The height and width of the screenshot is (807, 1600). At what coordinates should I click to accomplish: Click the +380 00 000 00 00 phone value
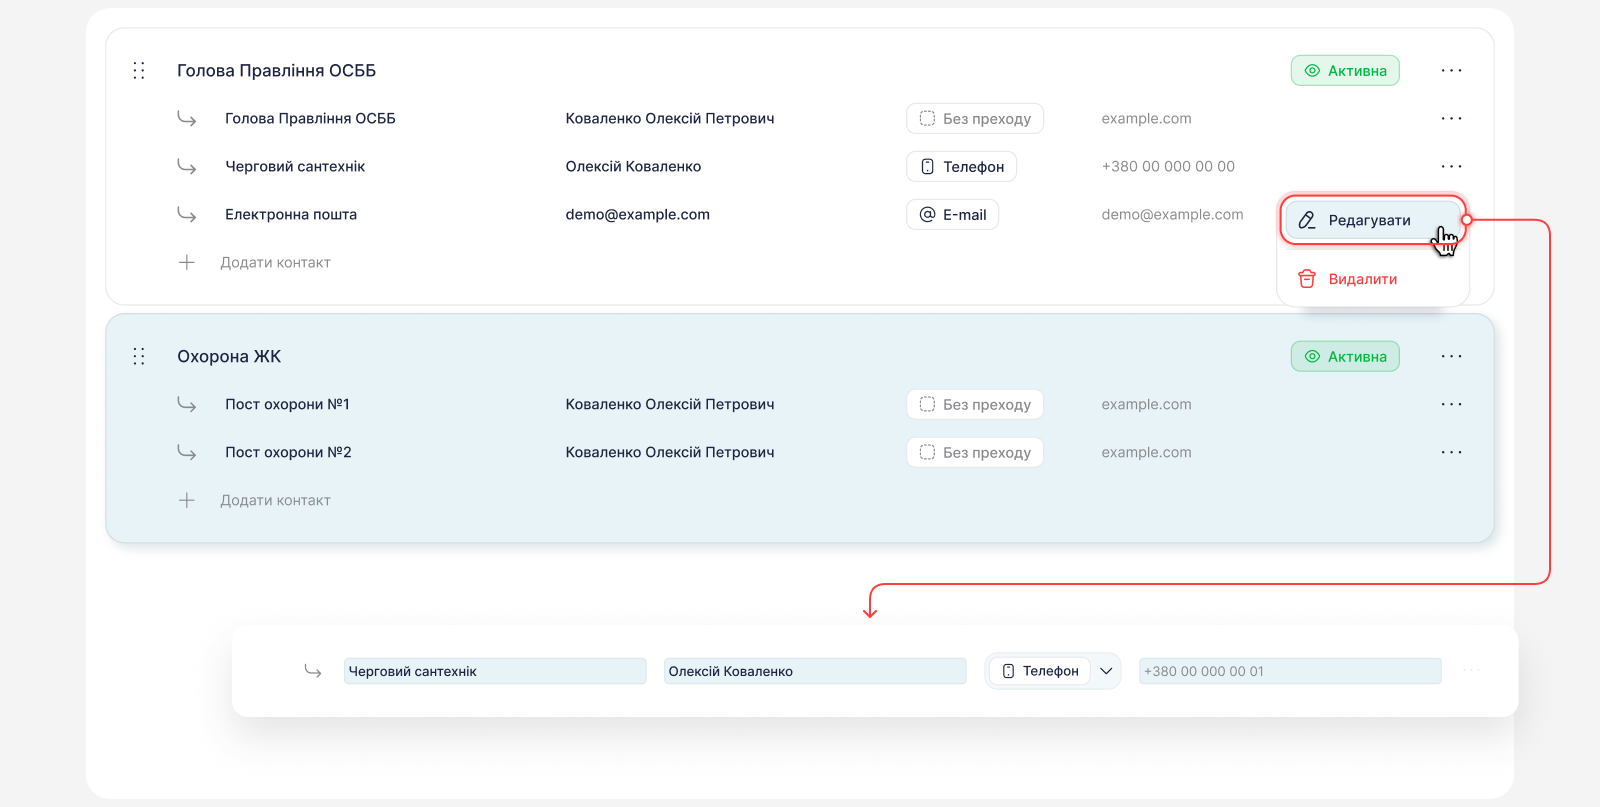1168,166
